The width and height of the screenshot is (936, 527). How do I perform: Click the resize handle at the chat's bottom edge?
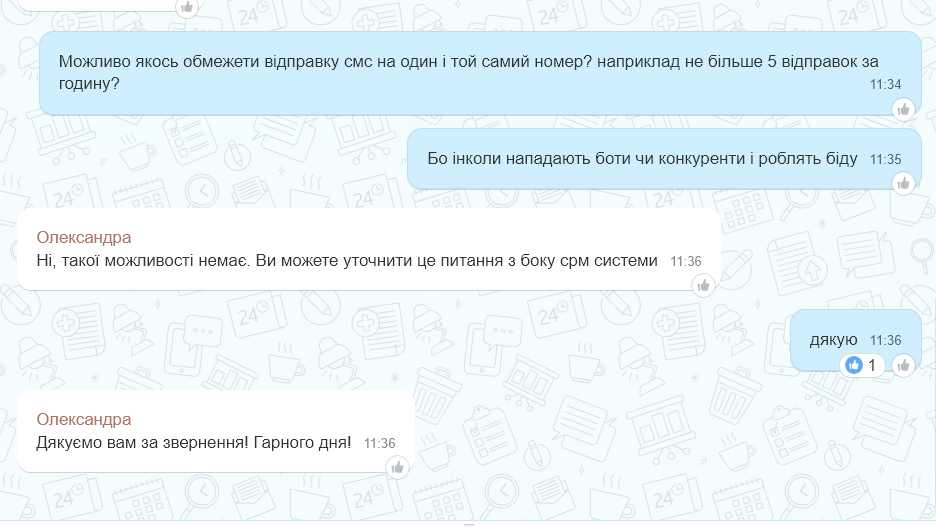[x=469, y=525]
